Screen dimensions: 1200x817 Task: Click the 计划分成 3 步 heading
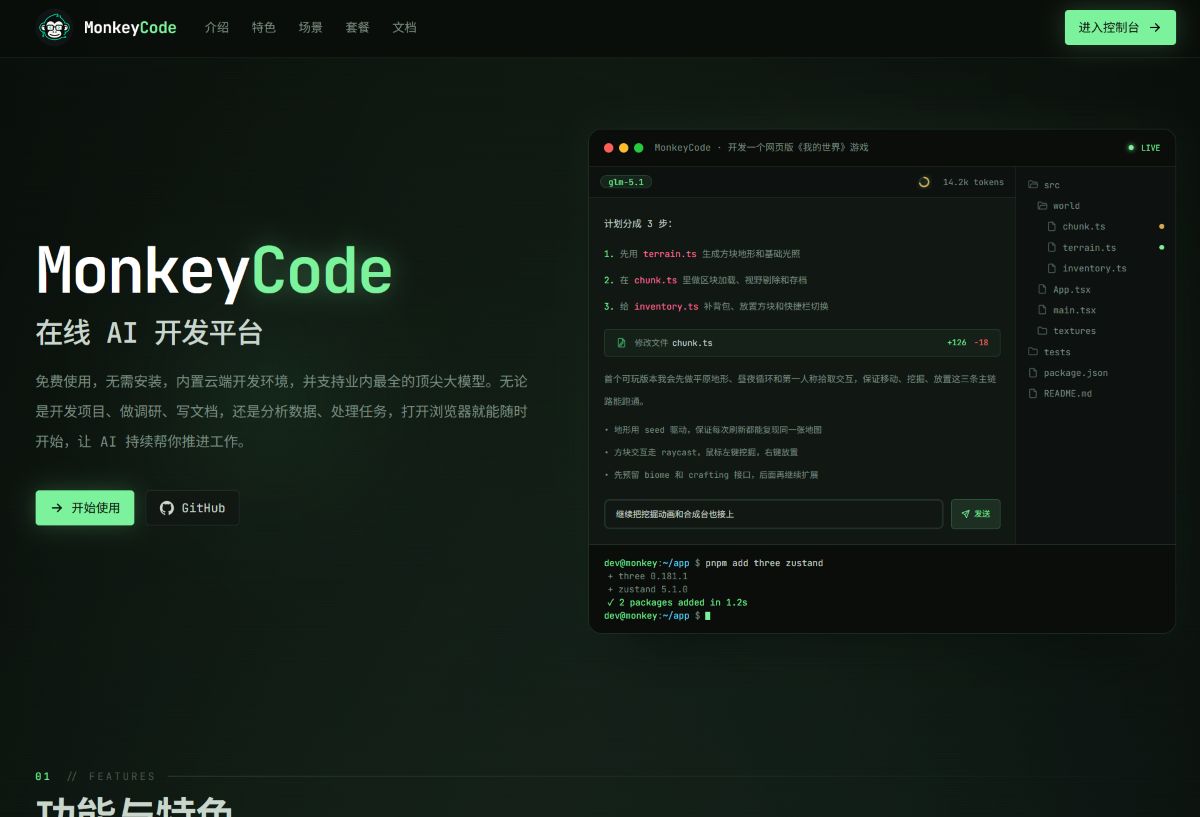(x=638, y=223)
